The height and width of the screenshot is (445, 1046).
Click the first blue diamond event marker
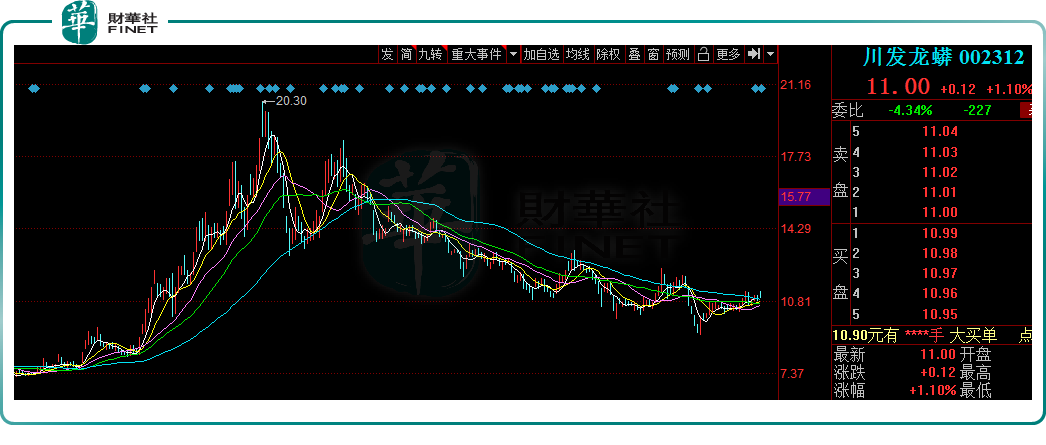click(x=34, y=89)
